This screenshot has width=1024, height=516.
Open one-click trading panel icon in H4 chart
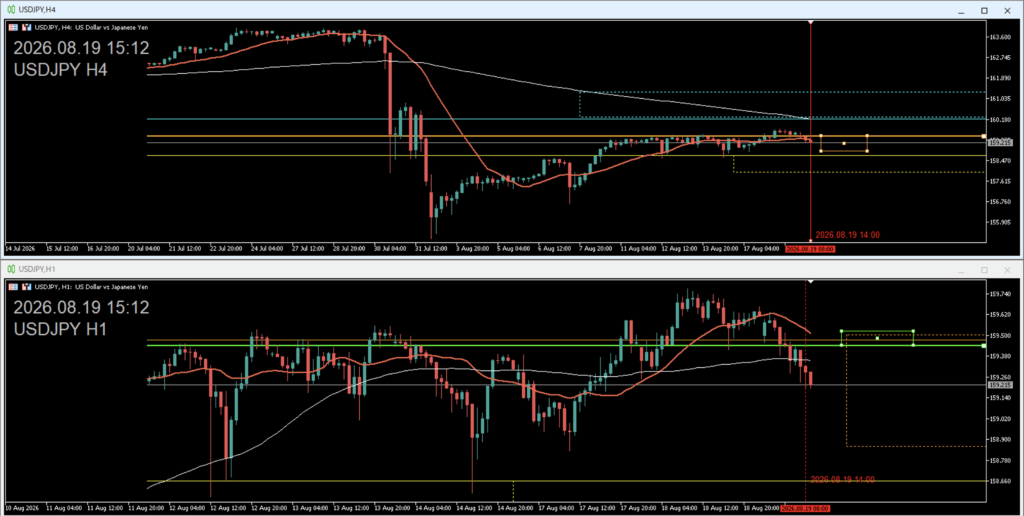[27, 27]
